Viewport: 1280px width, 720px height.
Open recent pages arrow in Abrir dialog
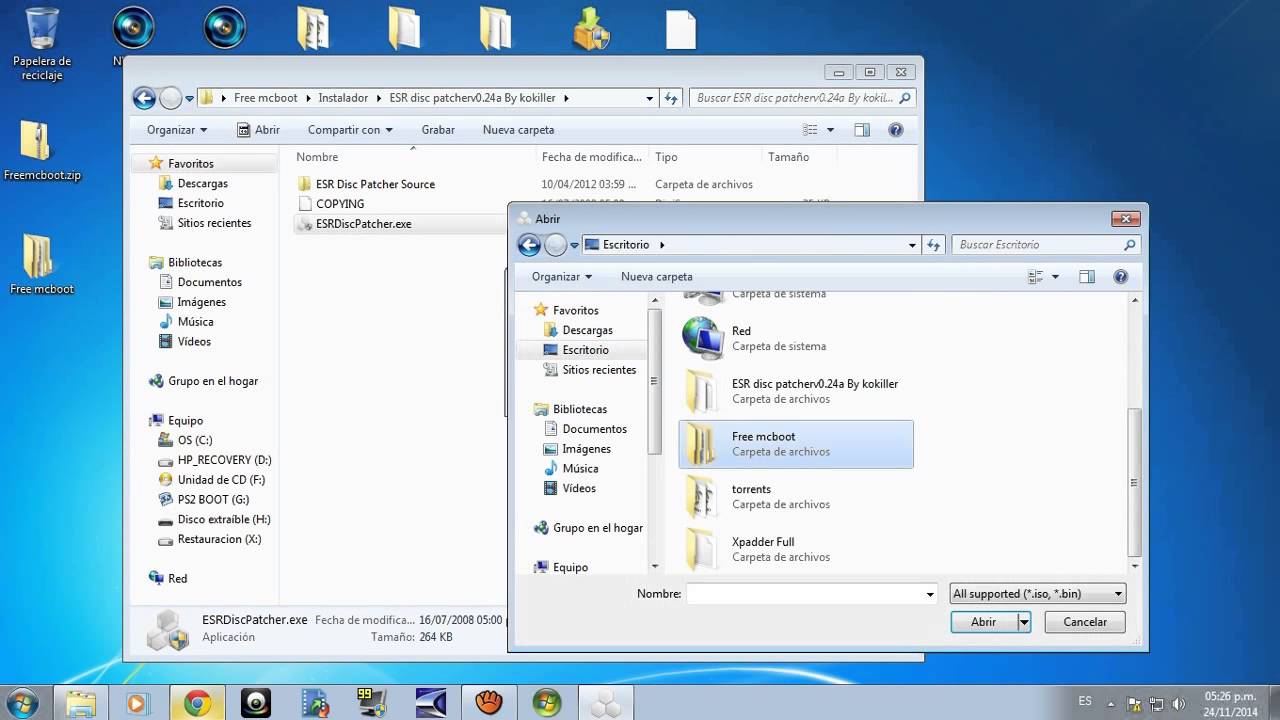[x=575, y=245]
